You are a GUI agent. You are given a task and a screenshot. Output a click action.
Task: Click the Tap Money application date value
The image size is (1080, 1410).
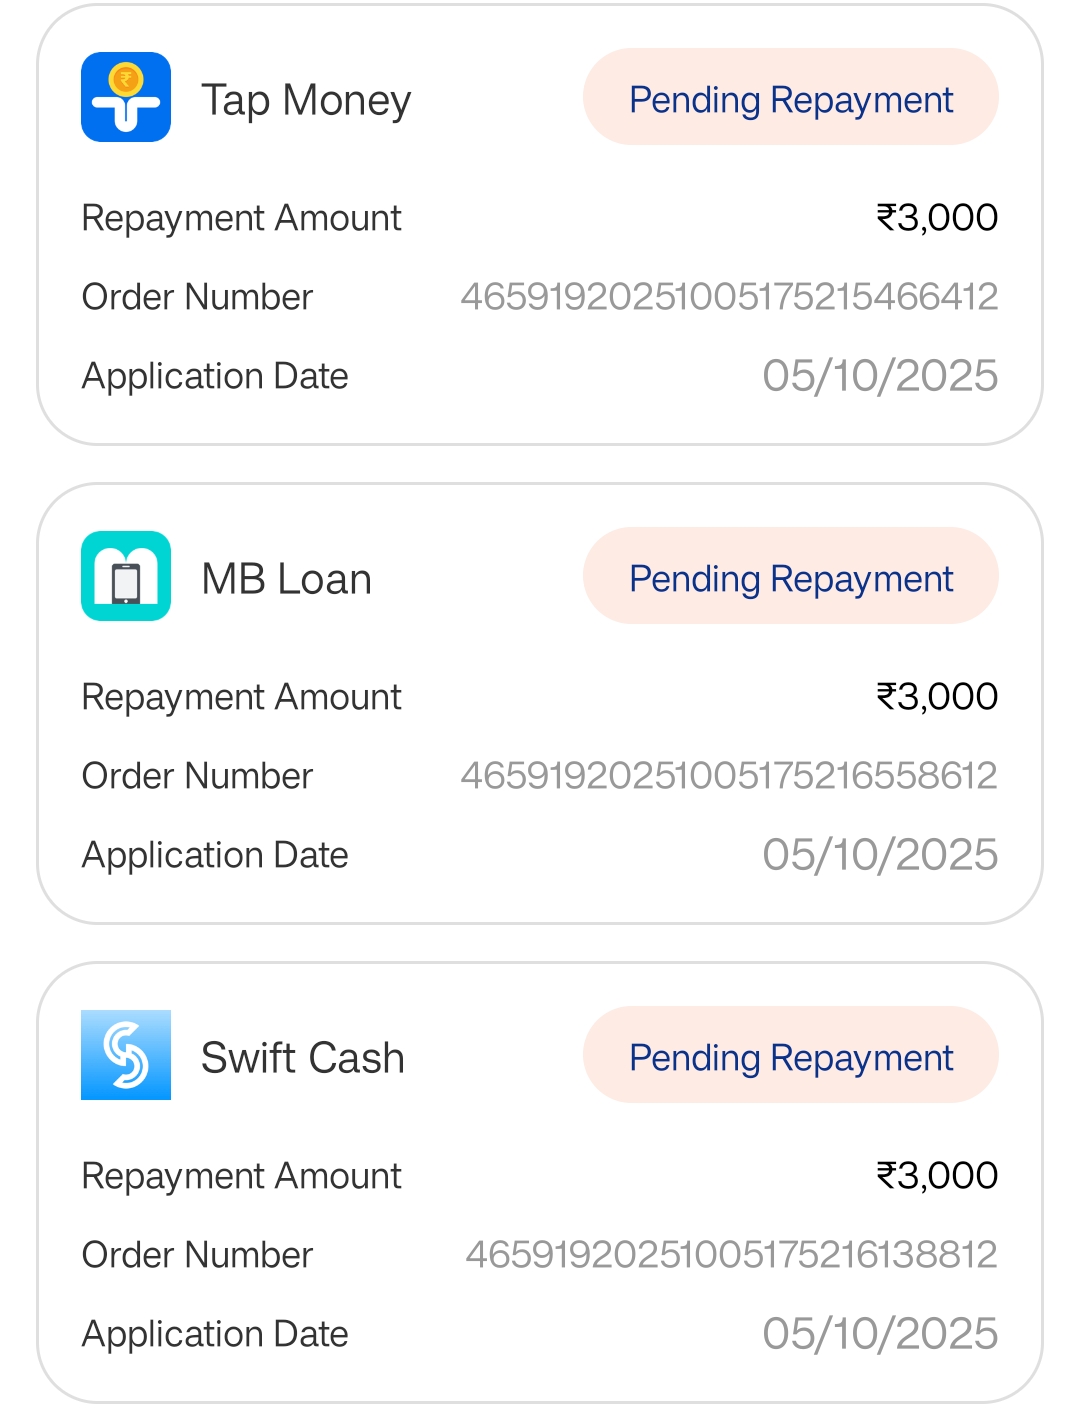point(880,376)
